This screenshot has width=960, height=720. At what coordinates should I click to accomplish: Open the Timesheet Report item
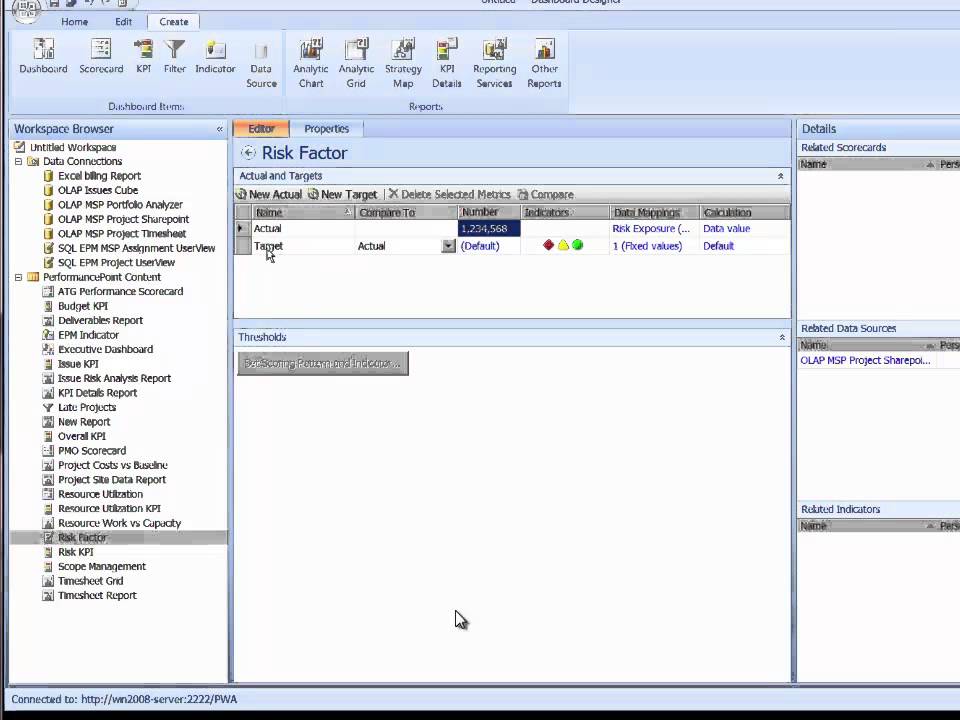pyautogui.click(x=97, y=596)
